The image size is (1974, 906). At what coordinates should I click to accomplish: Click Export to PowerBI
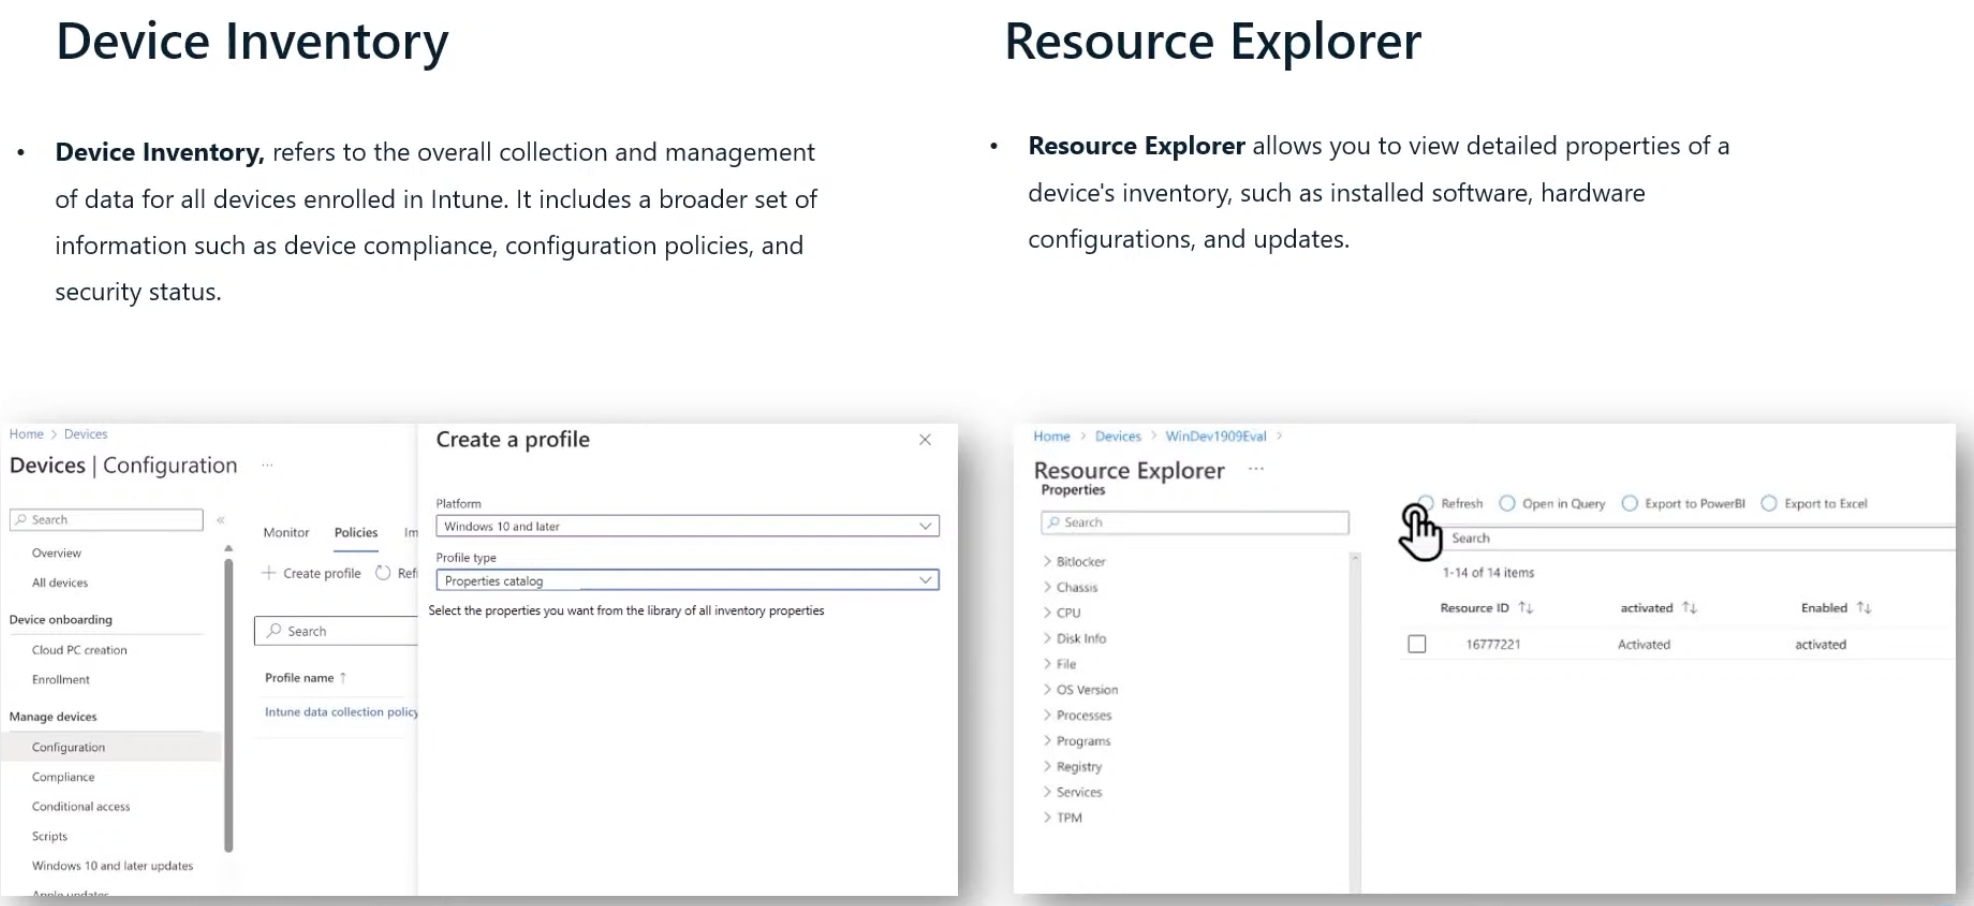(1684, 503)
